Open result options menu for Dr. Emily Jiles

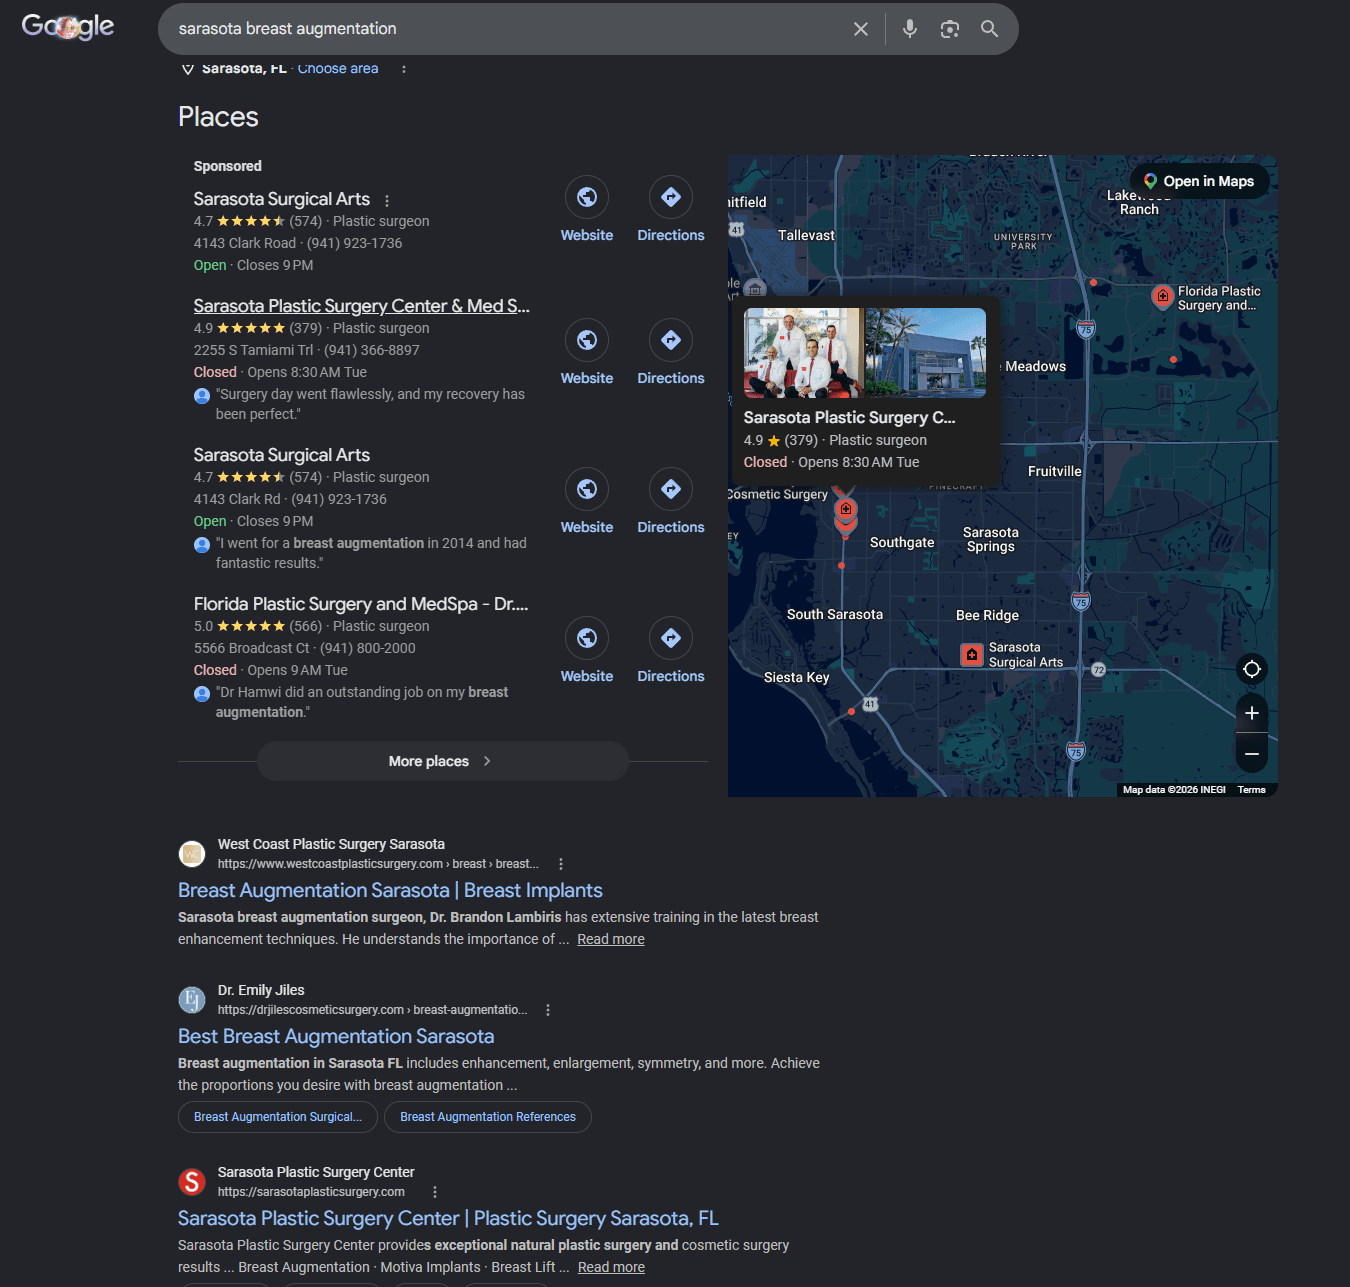click(x=548, y=1010)
